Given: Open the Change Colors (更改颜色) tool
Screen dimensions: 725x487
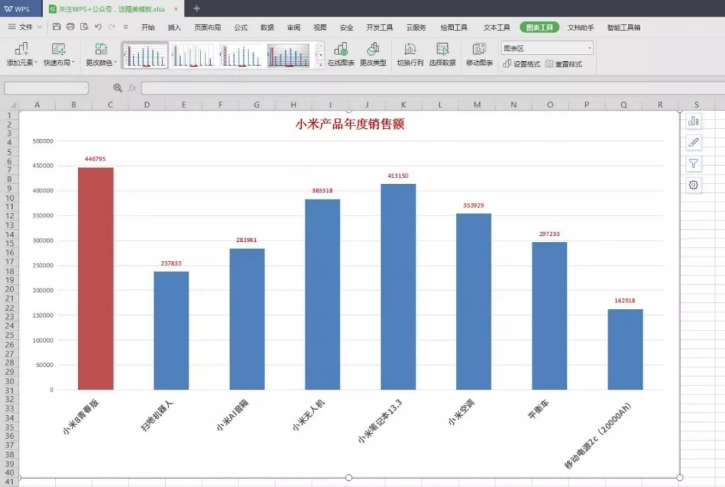Looking at the screenshot, I should click(x=101, y=55).
